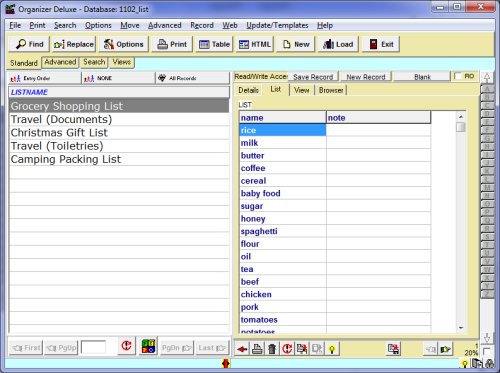Create a New database from toolbar
The image size is (500, 373).
point(296,44)
